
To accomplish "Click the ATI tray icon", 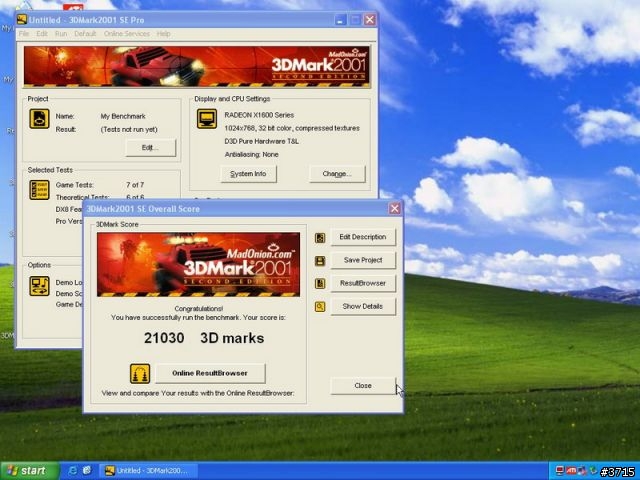I will (571, 471).
